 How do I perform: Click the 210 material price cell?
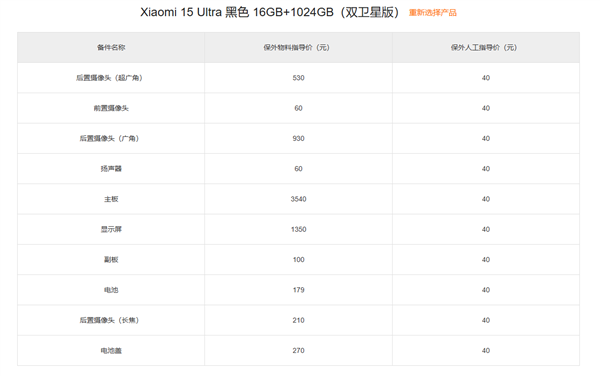[298, 320]
